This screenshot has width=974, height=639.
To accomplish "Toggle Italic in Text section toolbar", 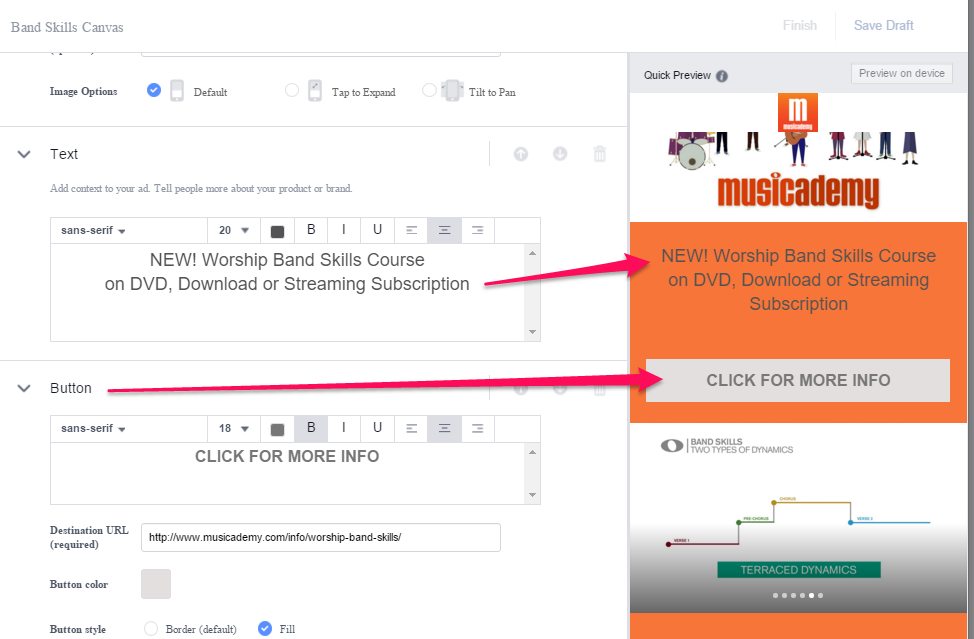I will pyautogui.click(x=344, y=230).
